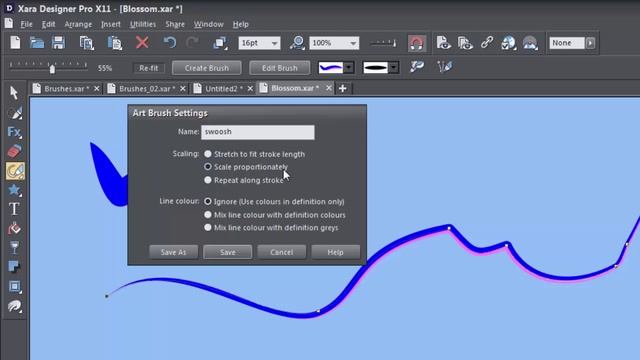
Task: Expand the brush stroke style dropdown
Action: tap(349, 67)
